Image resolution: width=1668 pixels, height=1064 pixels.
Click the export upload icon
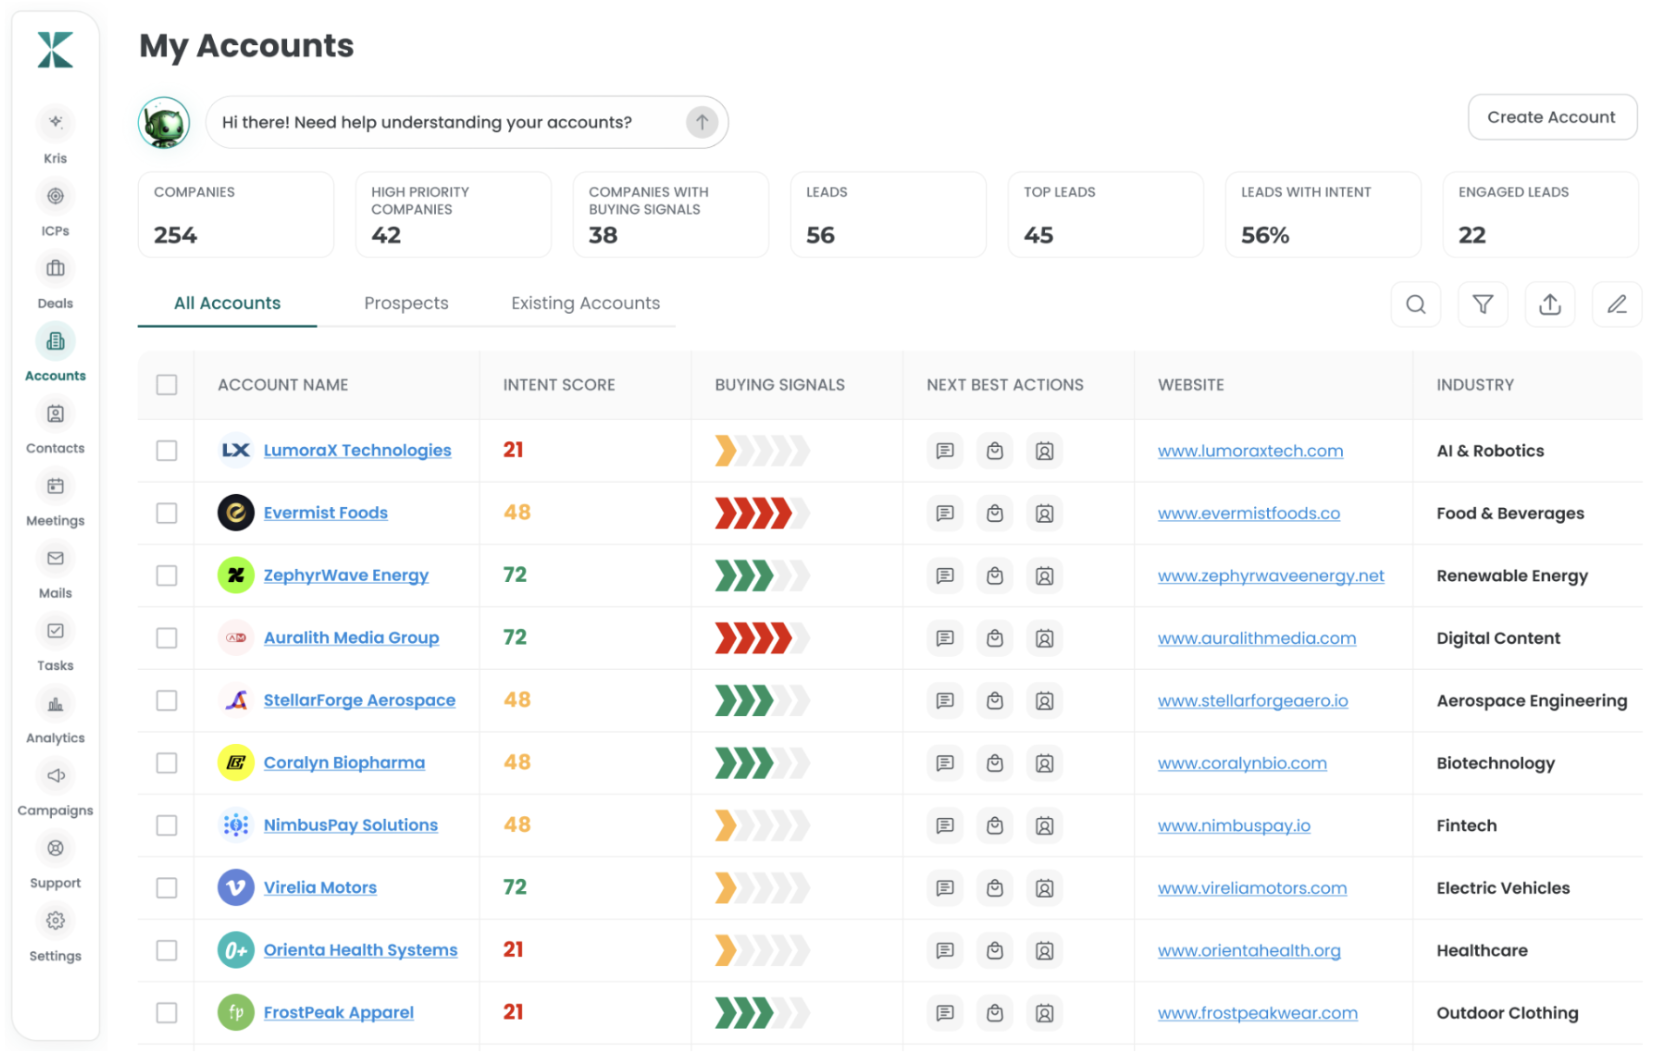point(1550,304)
